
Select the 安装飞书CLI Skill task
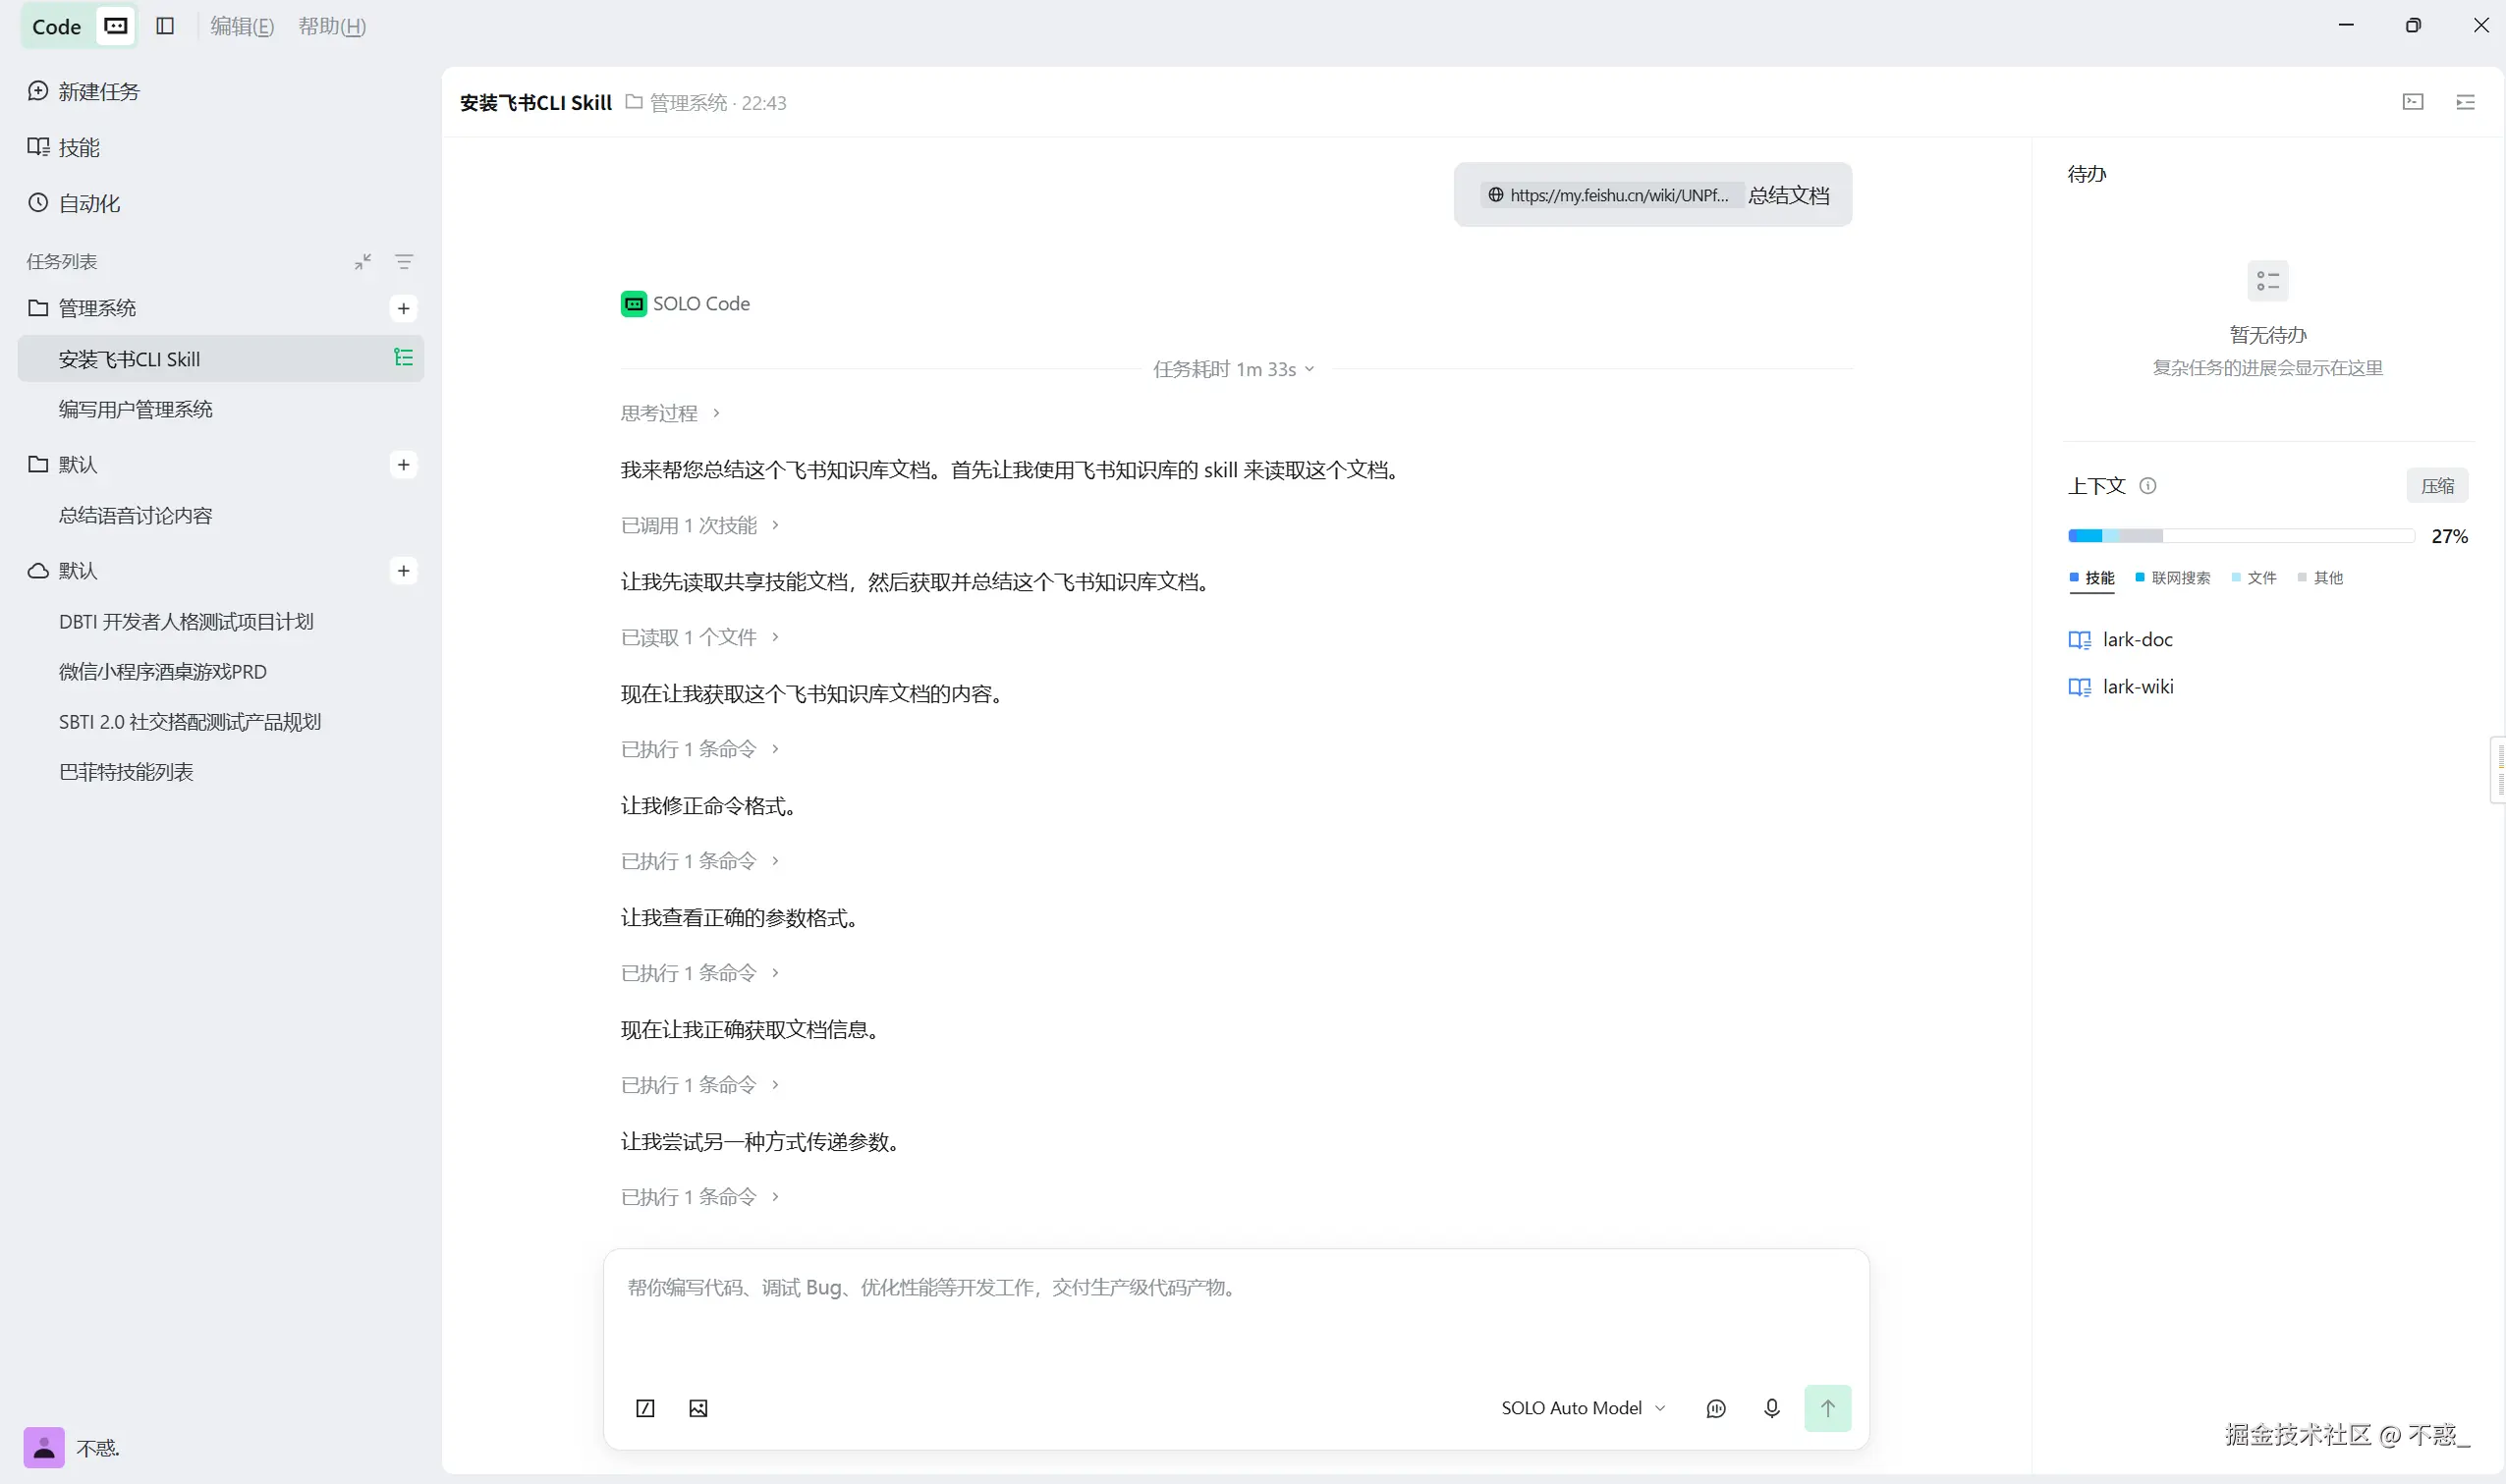tap(220, 359)
